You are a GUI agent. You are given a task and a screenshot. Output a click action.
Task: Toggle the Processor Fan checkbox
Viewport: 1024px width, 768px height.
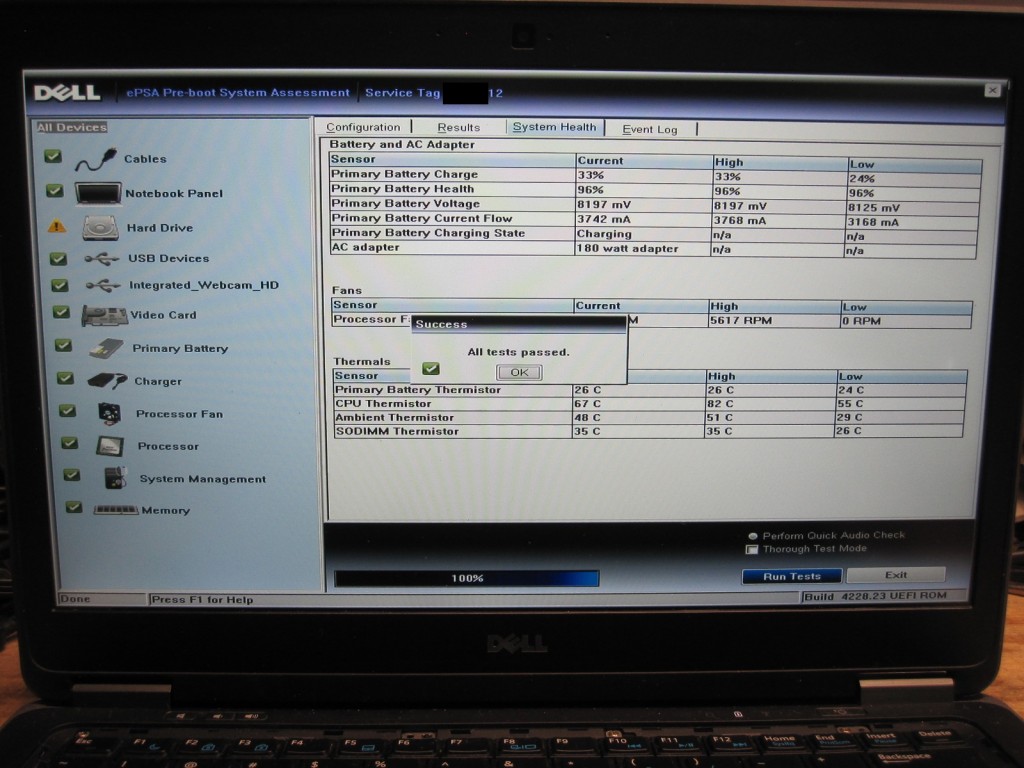tap(67, 410)
